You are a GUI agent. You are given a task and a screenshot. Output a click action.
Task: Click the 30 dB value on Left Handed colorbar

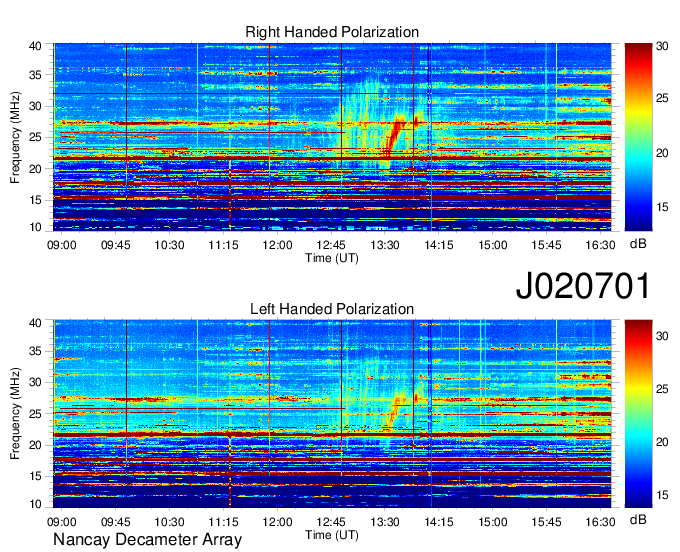662,336
